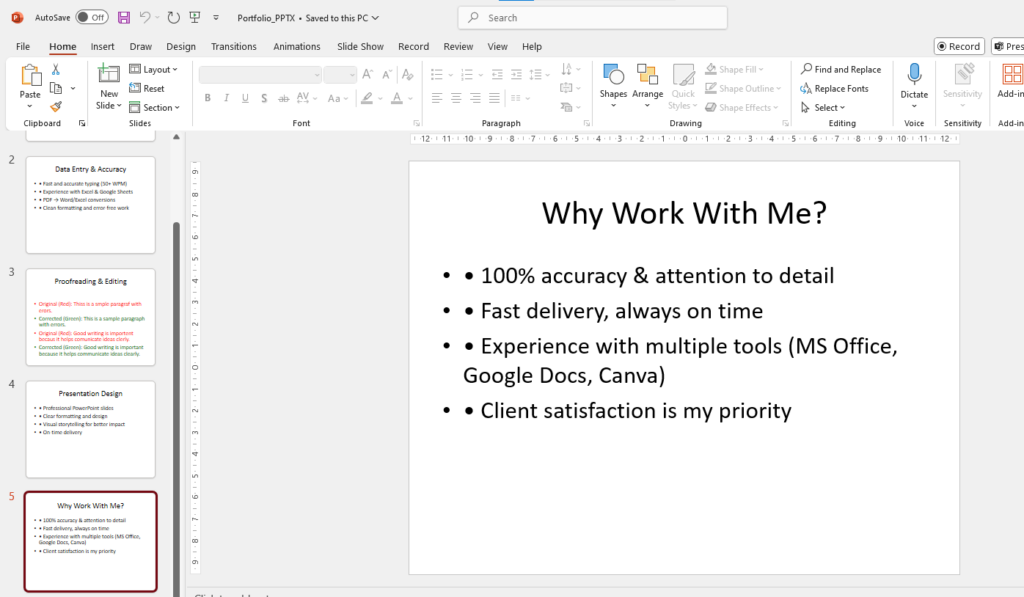Click Clear All Formatting icon
The image size is (1024, 597).
click(408, 75)
